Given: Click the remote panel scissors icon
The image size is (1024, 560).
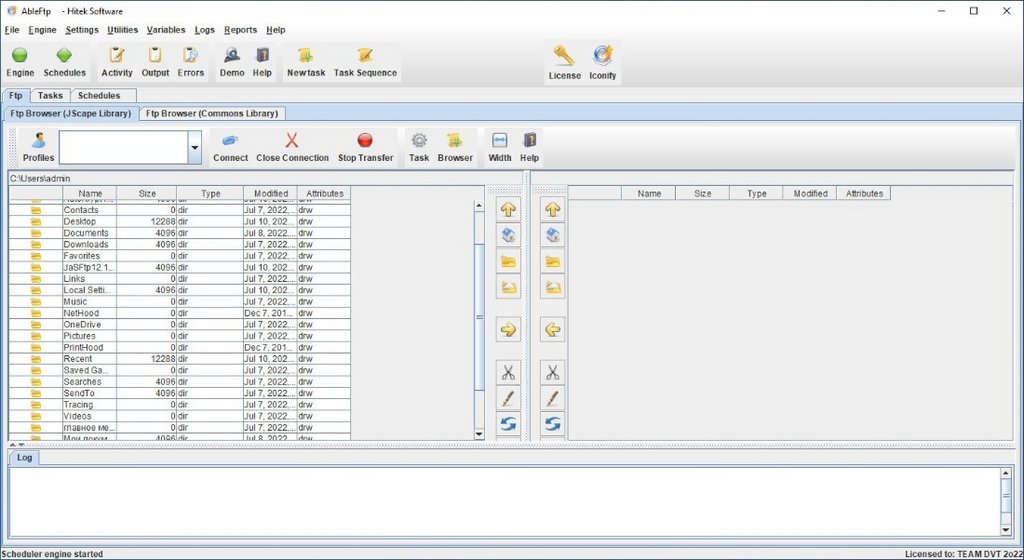Looking at the screenshot, I should pyautogui.click(x=552, y=373).
